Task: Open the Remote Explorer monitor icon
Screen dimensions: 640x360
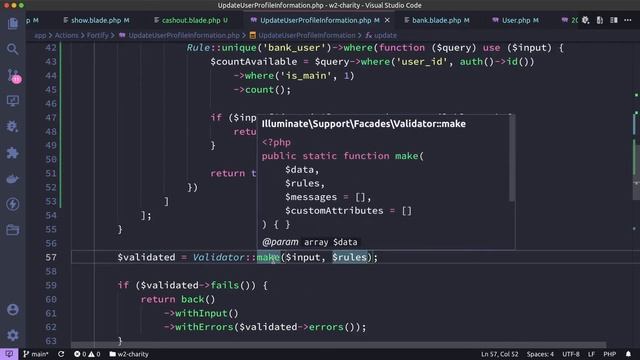Action: pos(13,101)
